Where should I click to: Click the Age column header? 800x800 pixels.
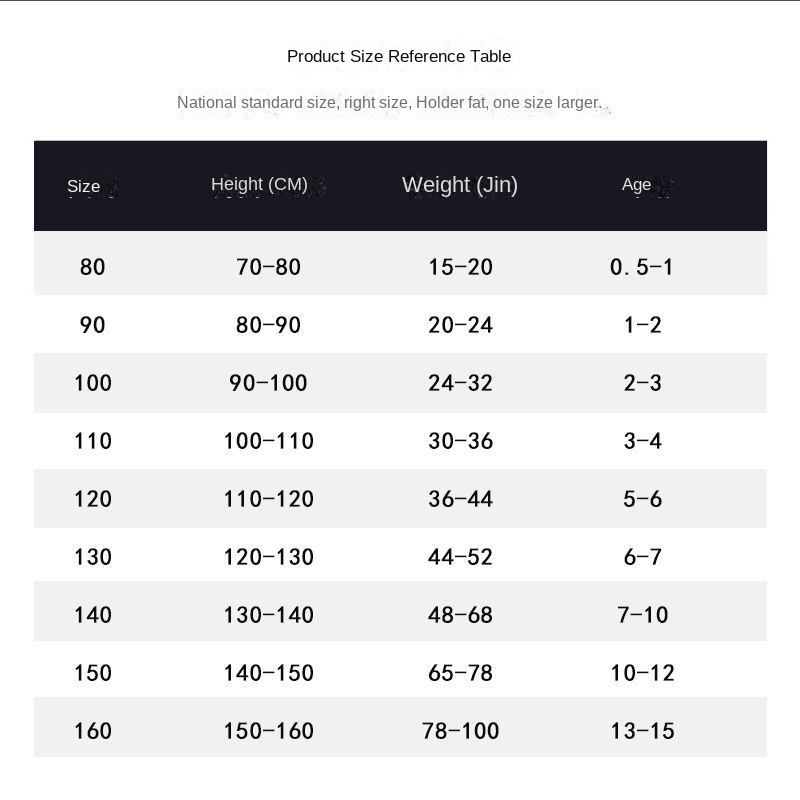636,184
